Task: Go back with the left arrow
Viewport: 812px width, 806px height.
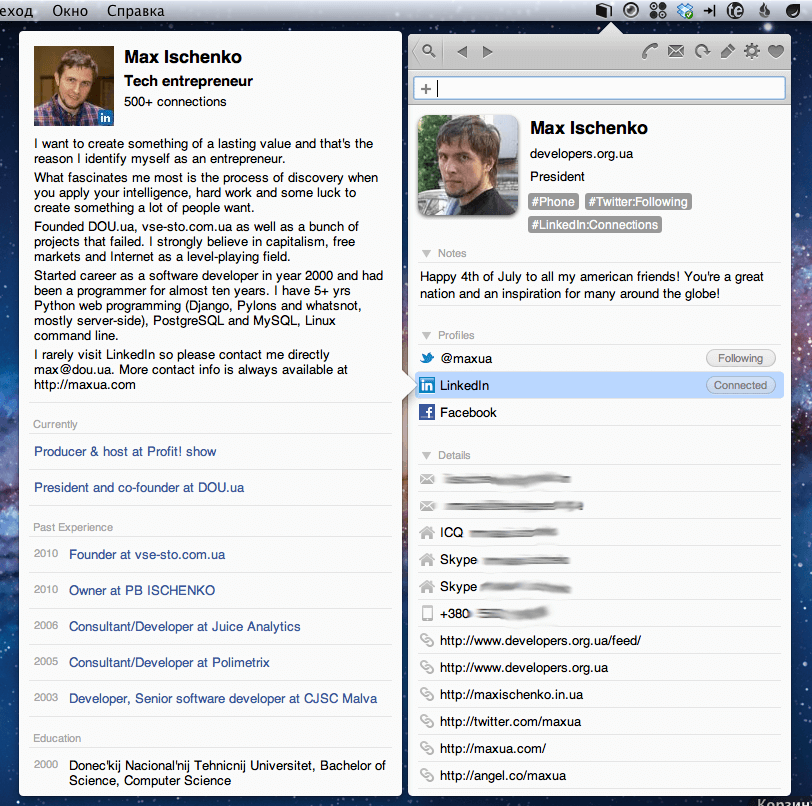Action: pos(462,52)
